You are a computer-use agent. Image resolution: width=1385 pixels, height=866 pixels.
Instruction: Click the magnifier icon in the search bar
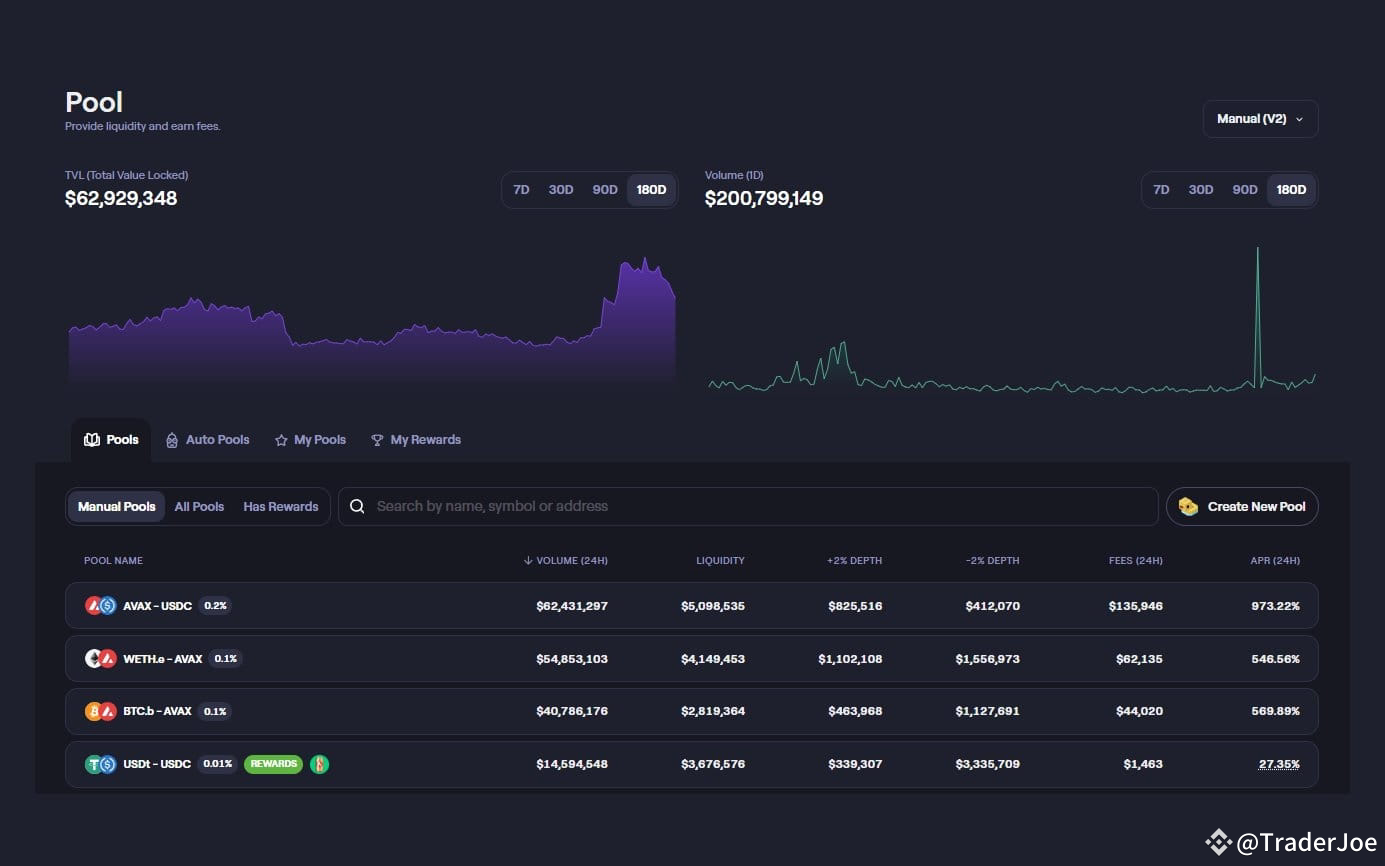(357, 506)
